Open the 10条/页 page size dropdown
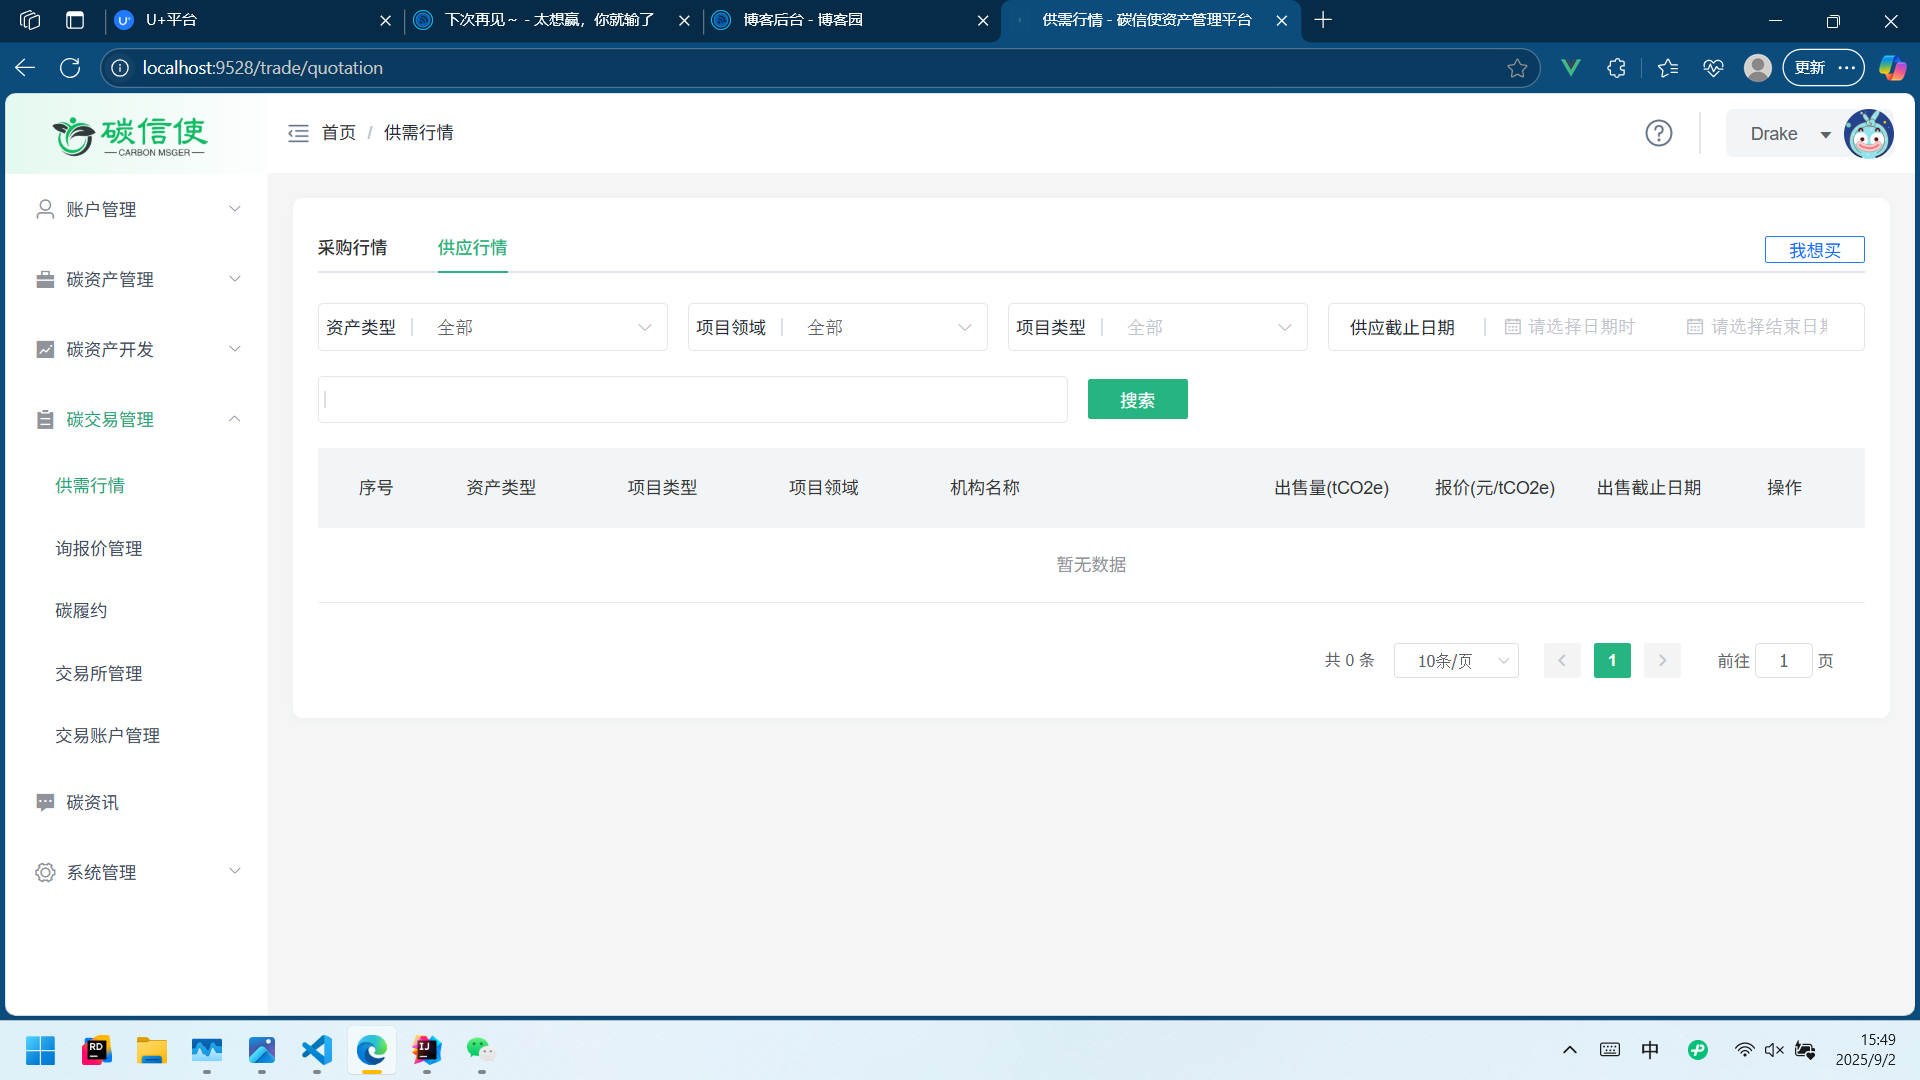 (x=1456, y=661)
